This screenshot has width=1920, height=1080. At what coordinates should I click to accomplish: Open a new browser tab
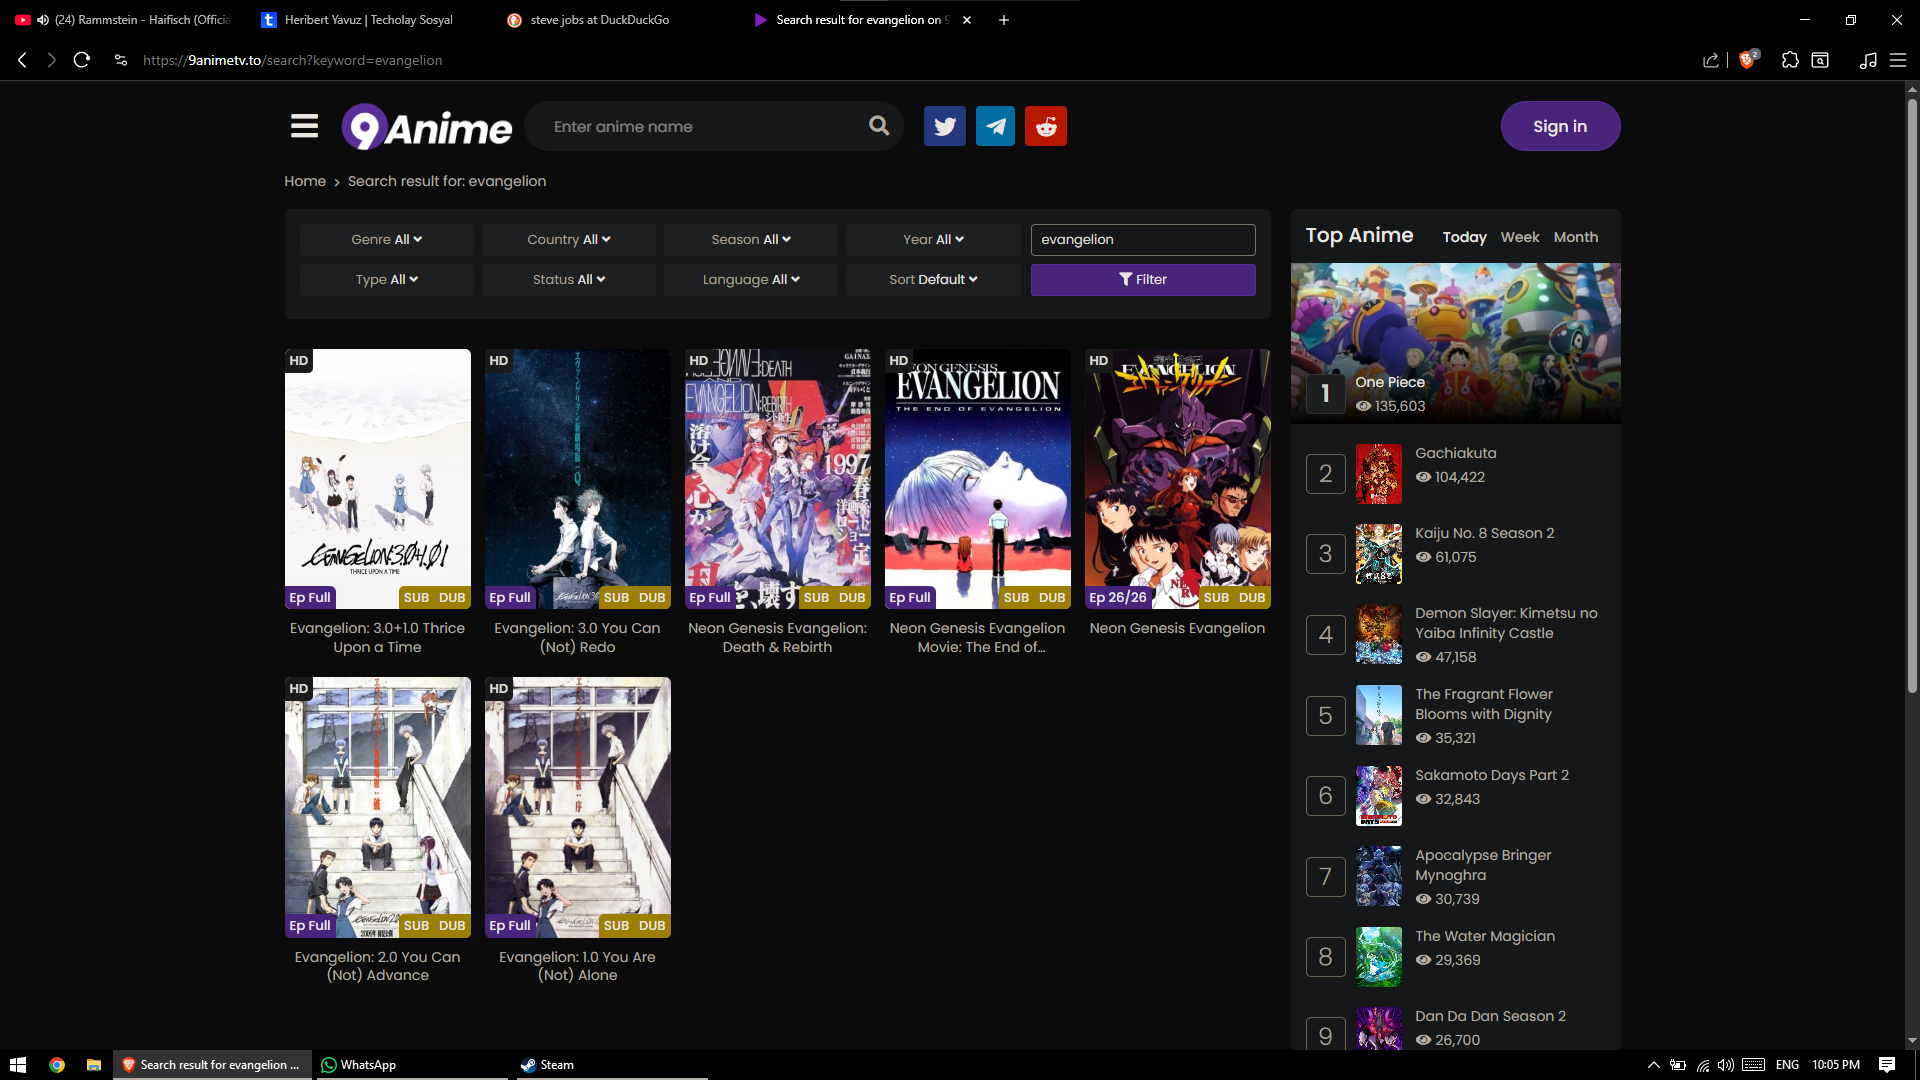pyautogui.click(x=1004, y=20)
